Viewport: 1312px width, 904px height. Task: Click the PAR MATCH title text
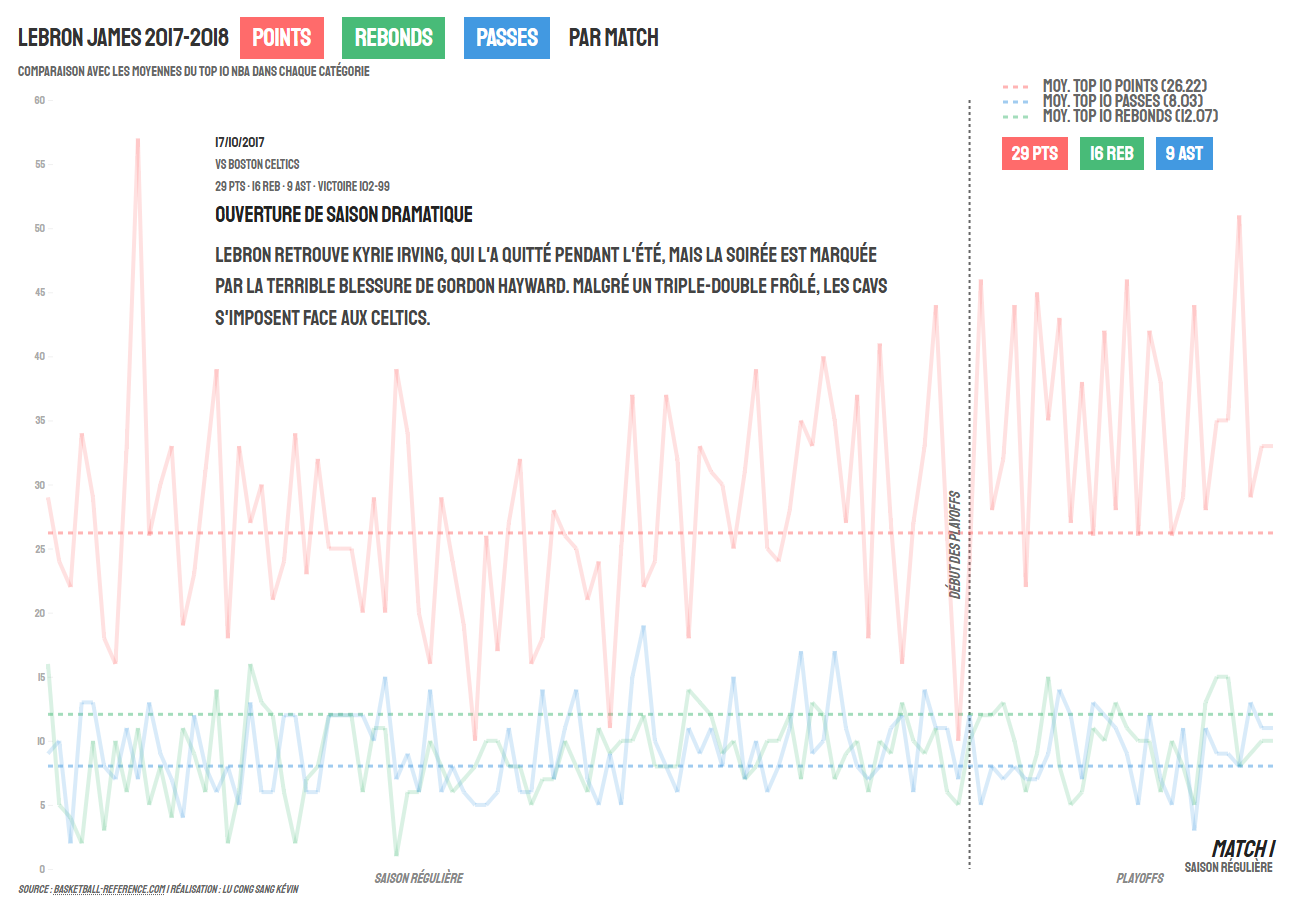point(613,38)
